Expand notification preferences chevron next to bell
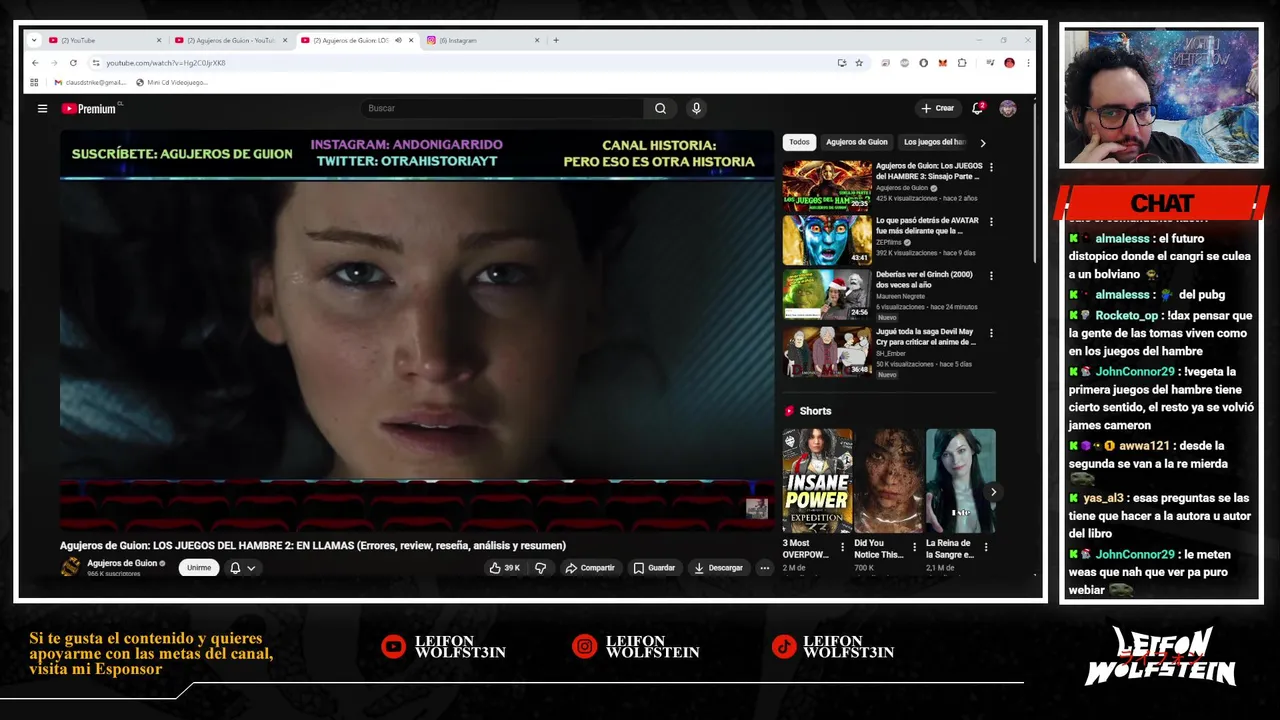1280x720 pixels. point(251,568)
